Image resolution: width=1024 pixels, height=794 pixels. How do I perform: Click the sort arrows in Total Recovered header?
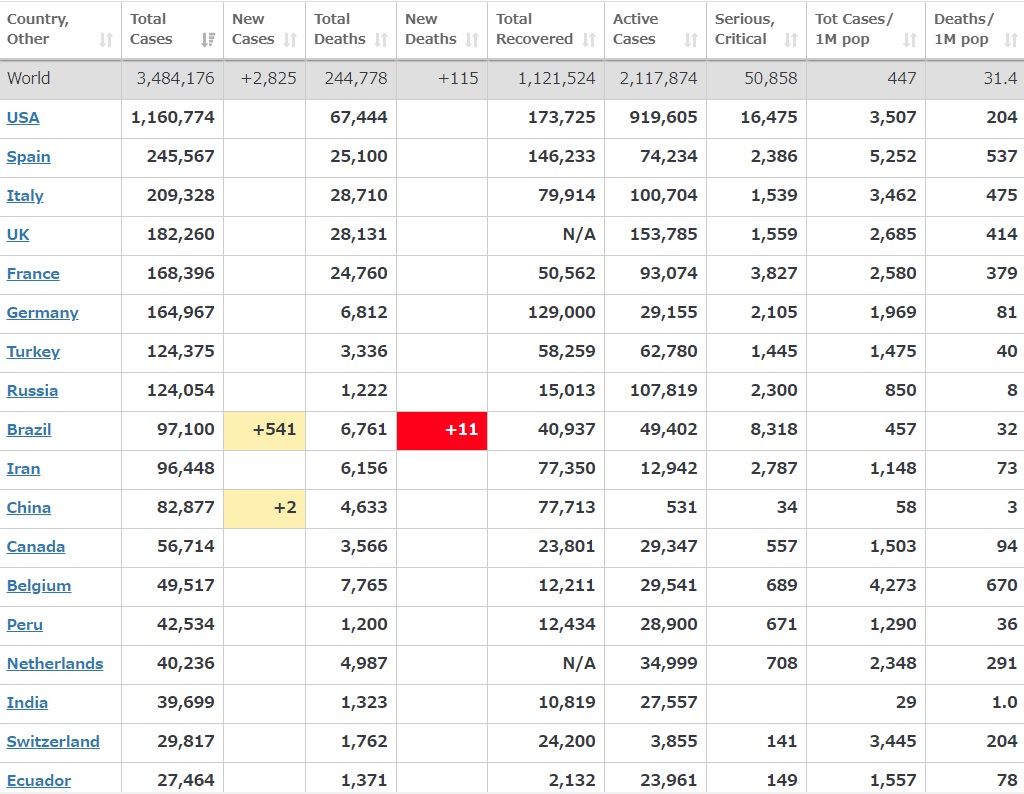click(x=589, y=40)
